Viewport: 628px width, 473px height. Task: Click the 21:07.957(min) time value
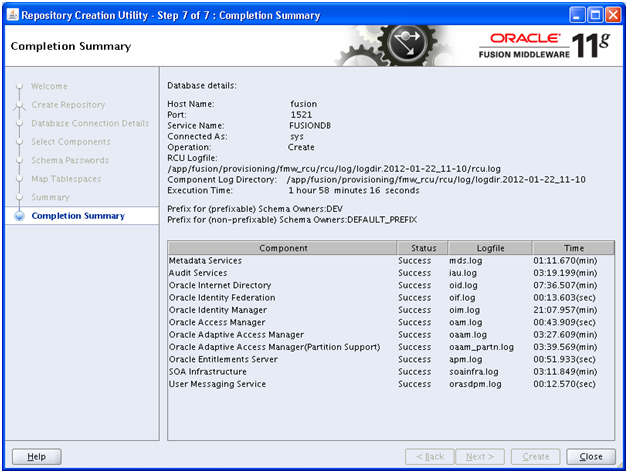click(565, 310)
